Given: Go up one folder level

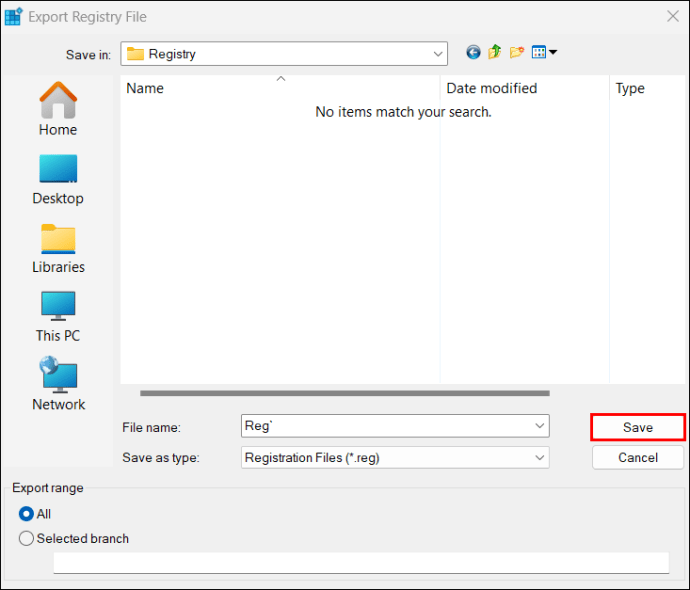Looking at the screenshot, I should pyautogui.click(x=495, y=52).
